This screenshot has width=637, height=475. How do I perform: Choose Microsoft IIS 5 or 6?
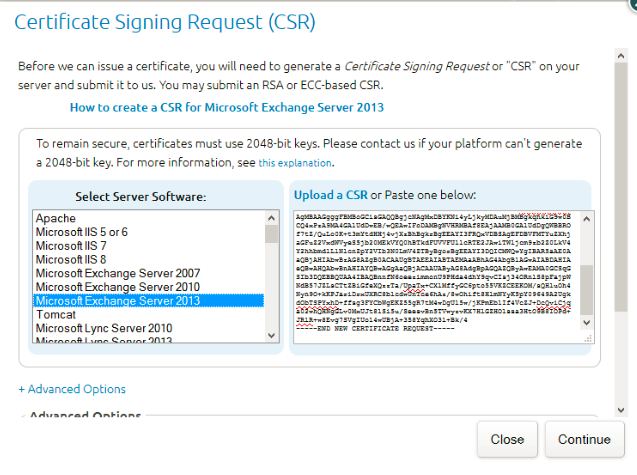pyautogui.click(x=82, y=232)
